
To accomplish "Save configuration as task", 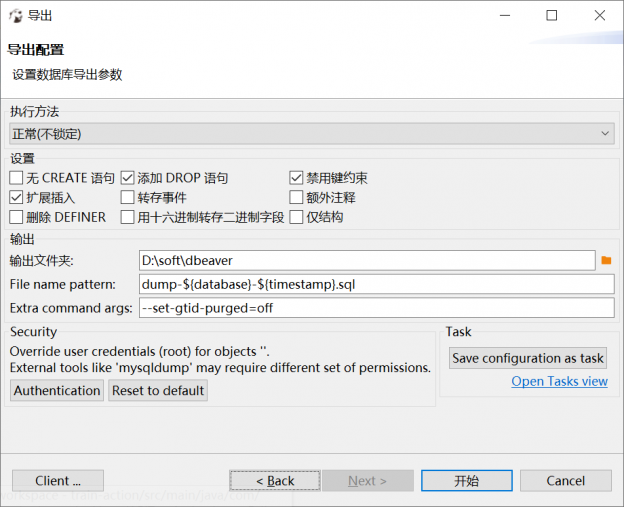I will point(528,358).
